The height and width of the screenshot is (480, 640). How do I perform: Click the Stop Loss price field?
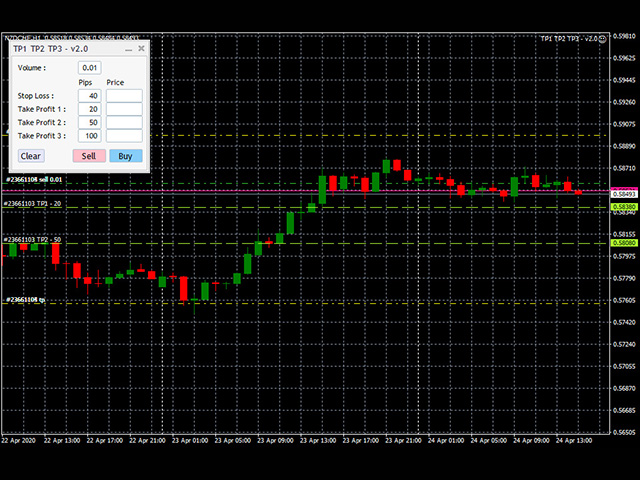124,96
